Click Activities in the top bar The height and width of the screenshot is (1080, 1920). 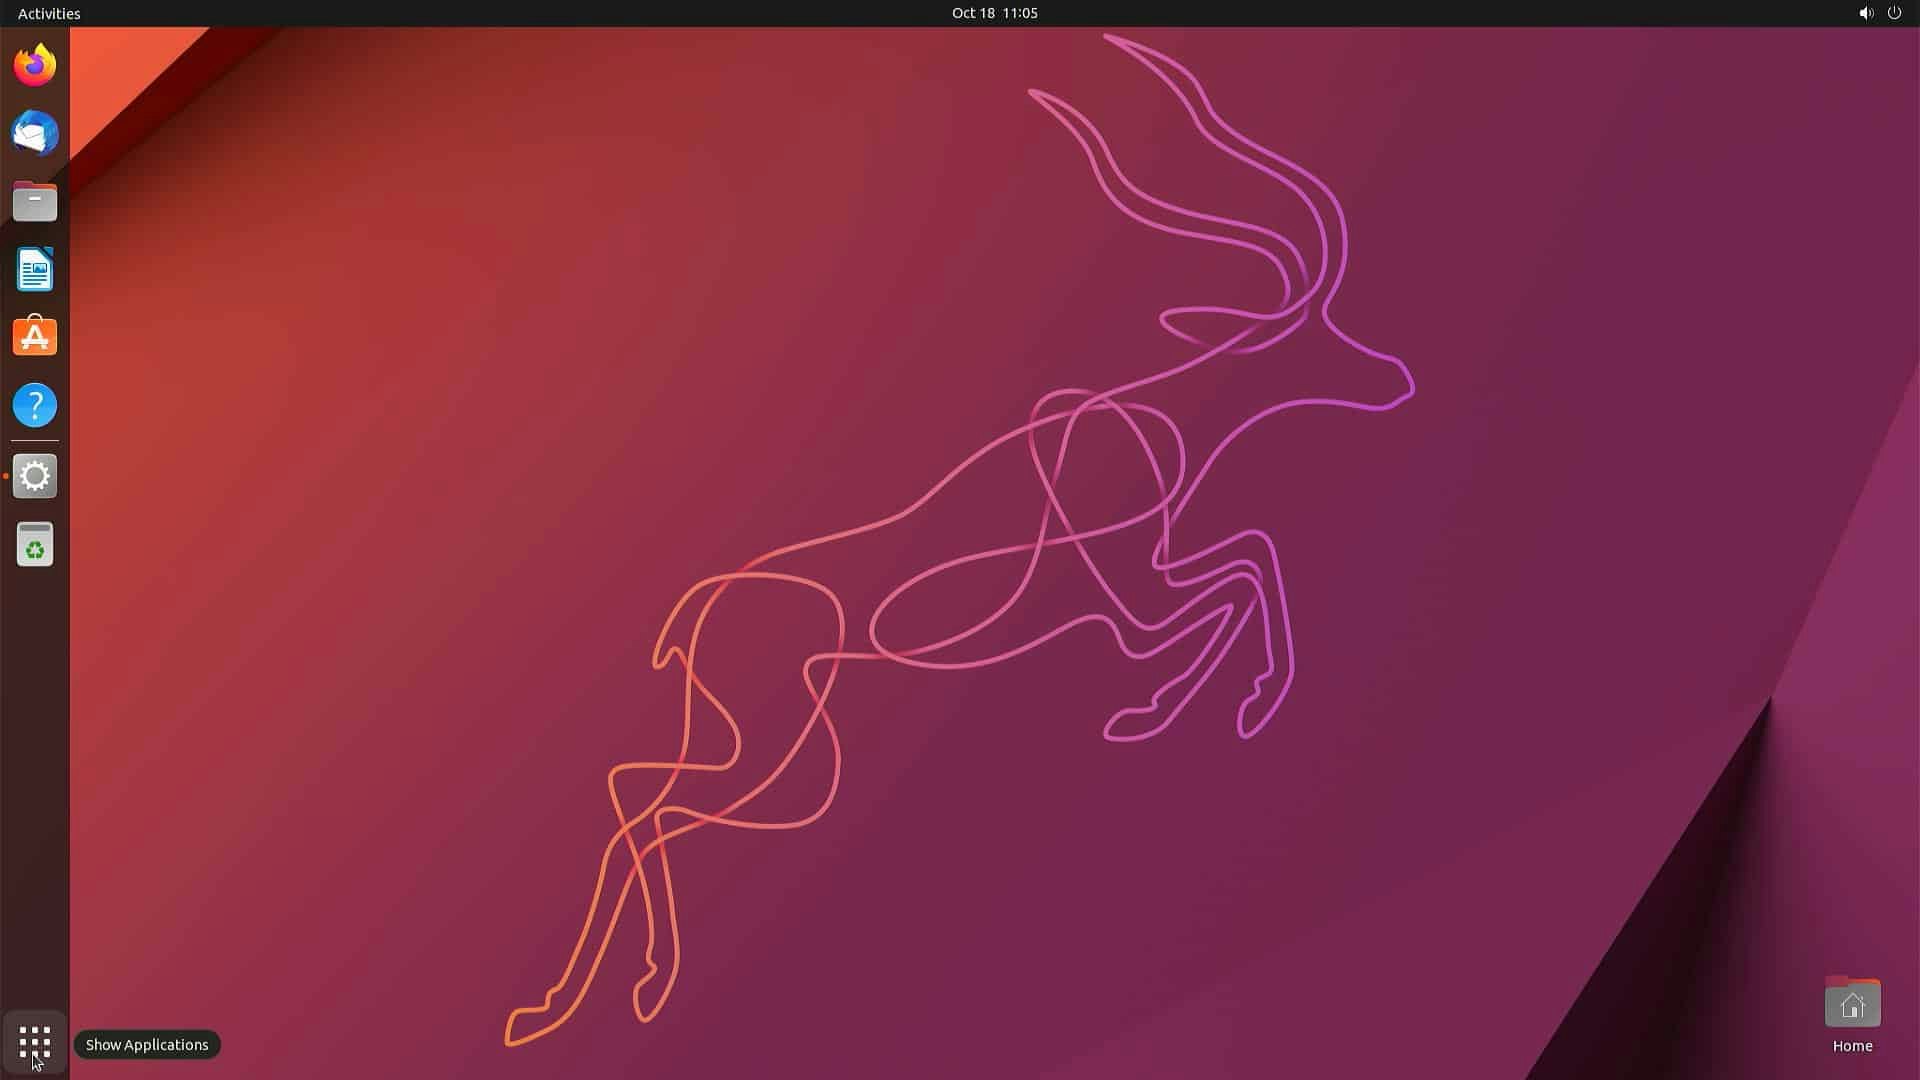[x=49, y=13]
